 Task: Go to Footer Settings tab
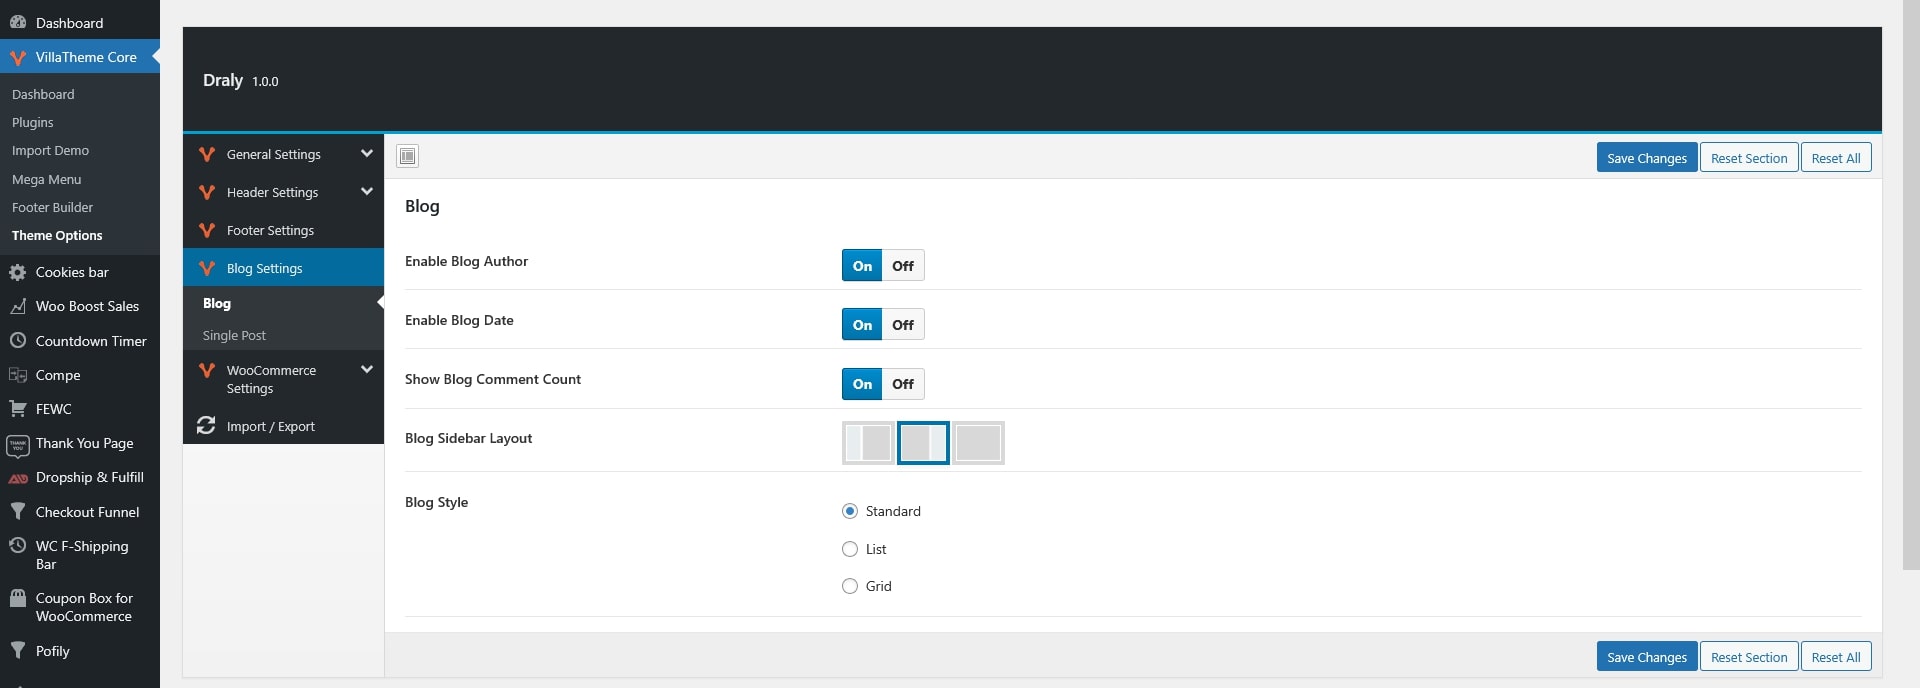coord(270,231)
